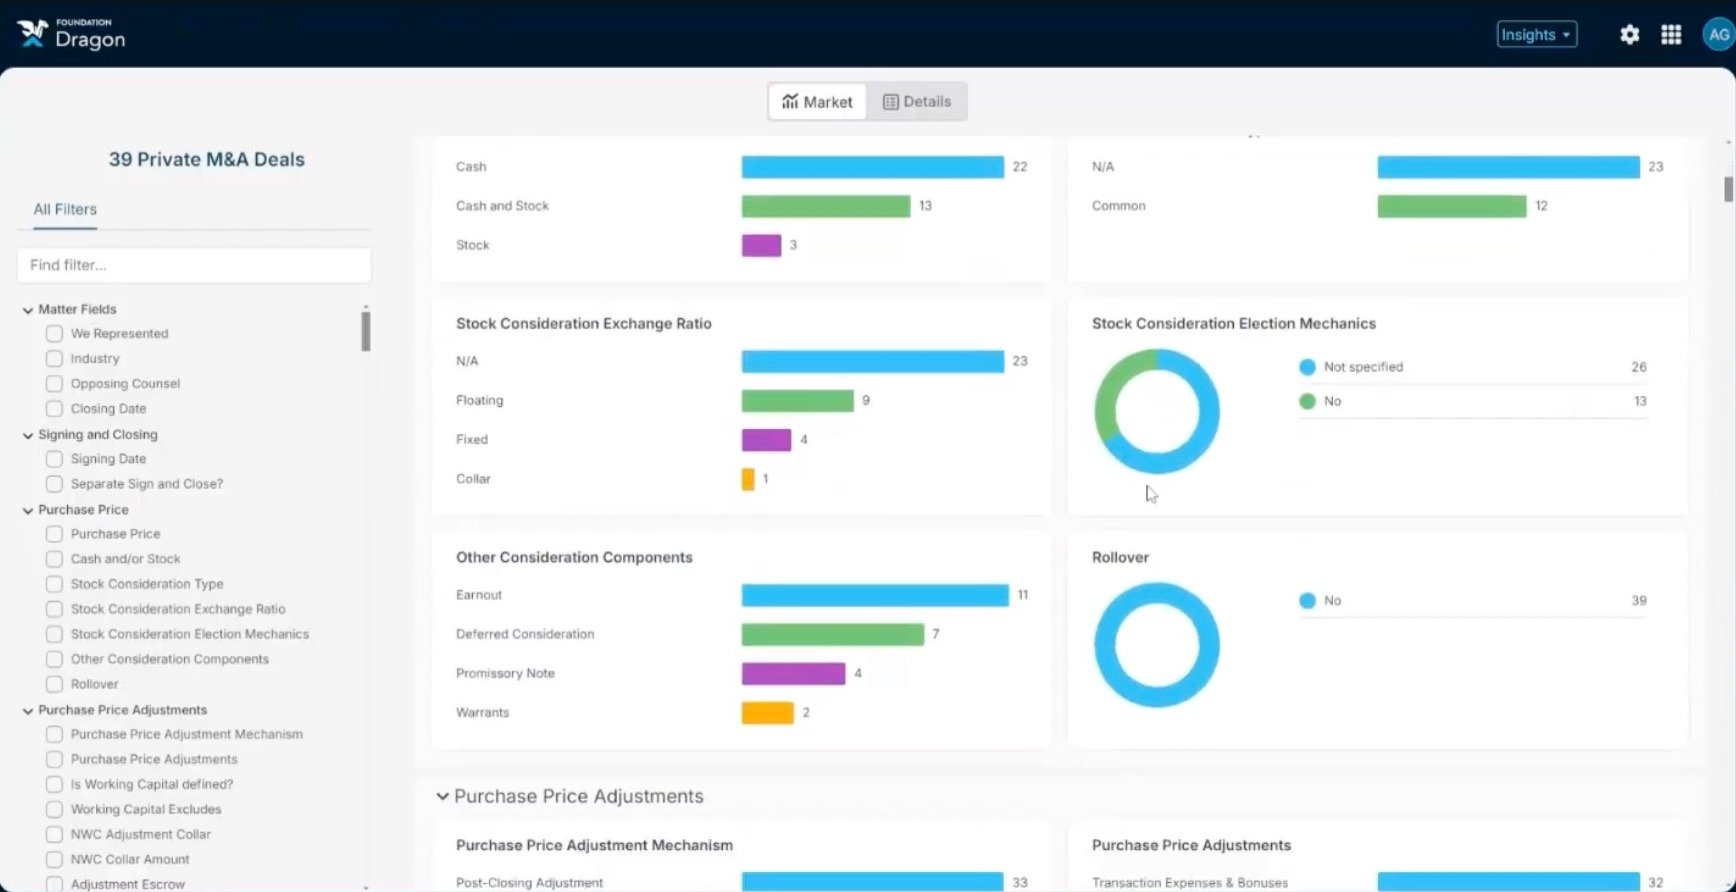Open the Insights dropdown

click(x=1536, y=34)
